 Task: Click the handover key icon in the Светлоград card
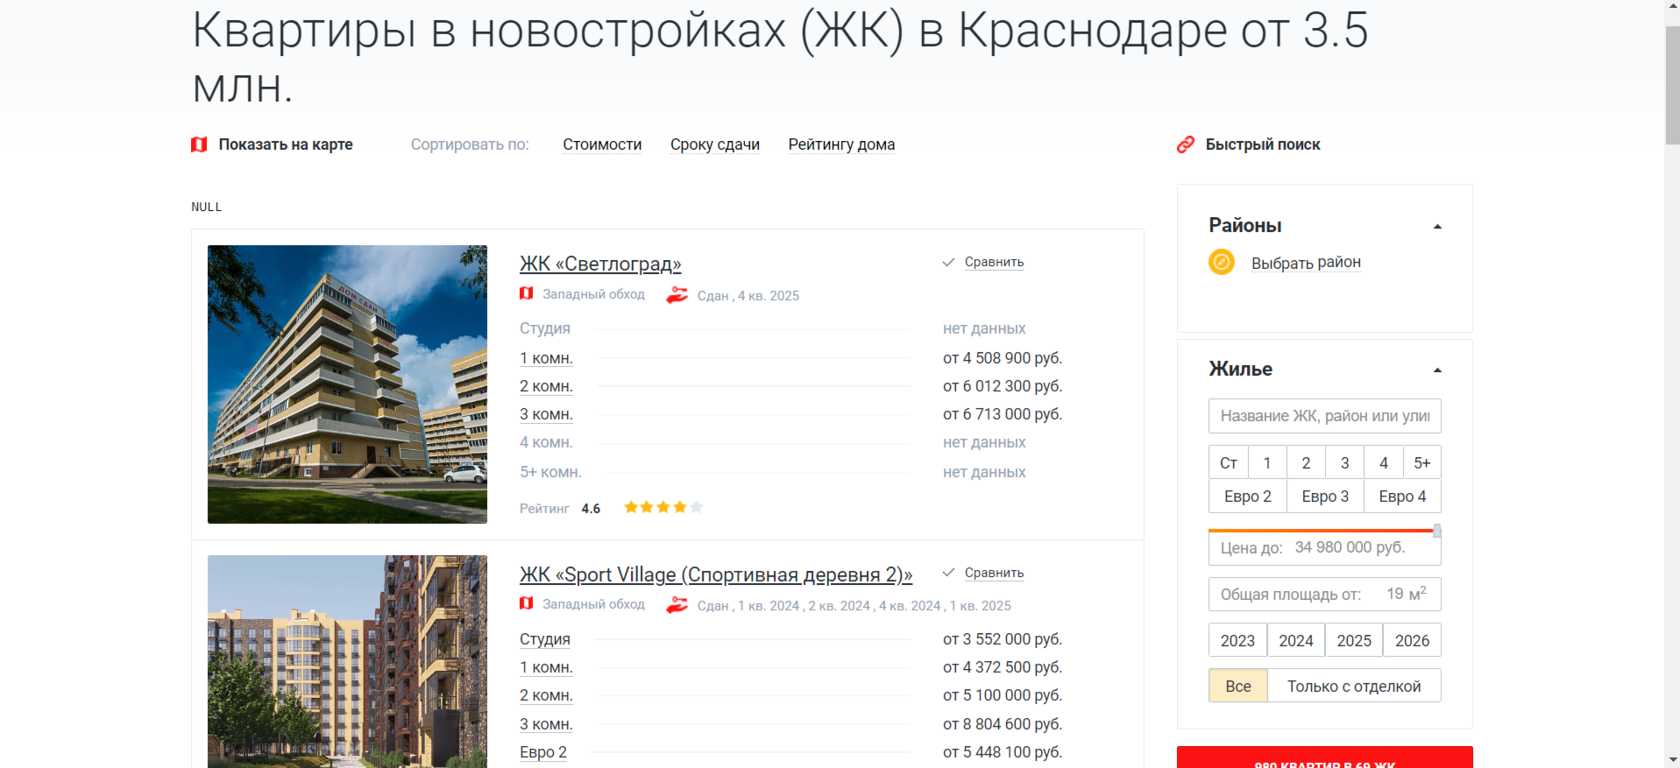pos(677,295)
